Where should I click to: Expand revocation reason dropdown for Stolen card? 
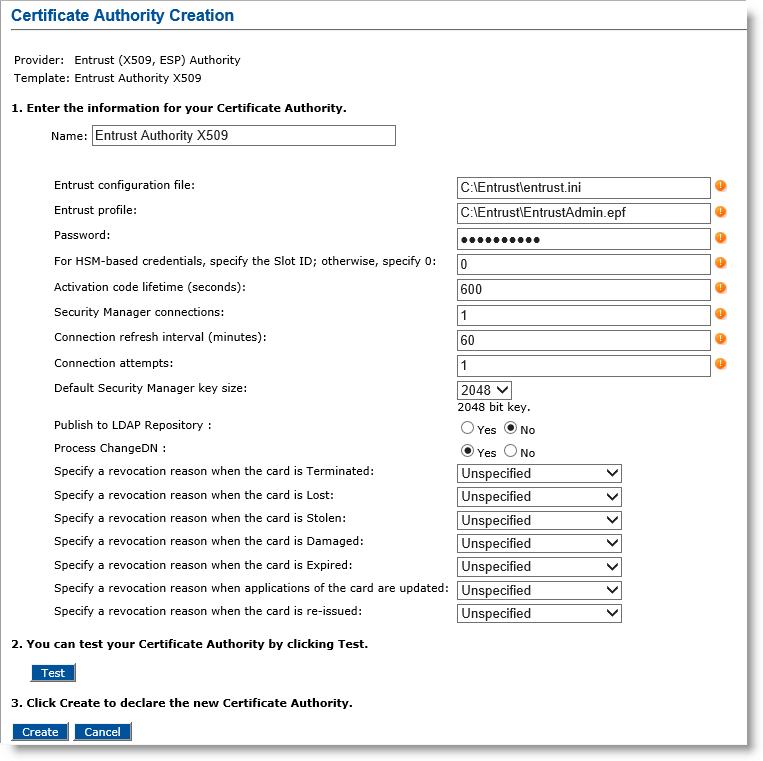click(x=539, y=520)
